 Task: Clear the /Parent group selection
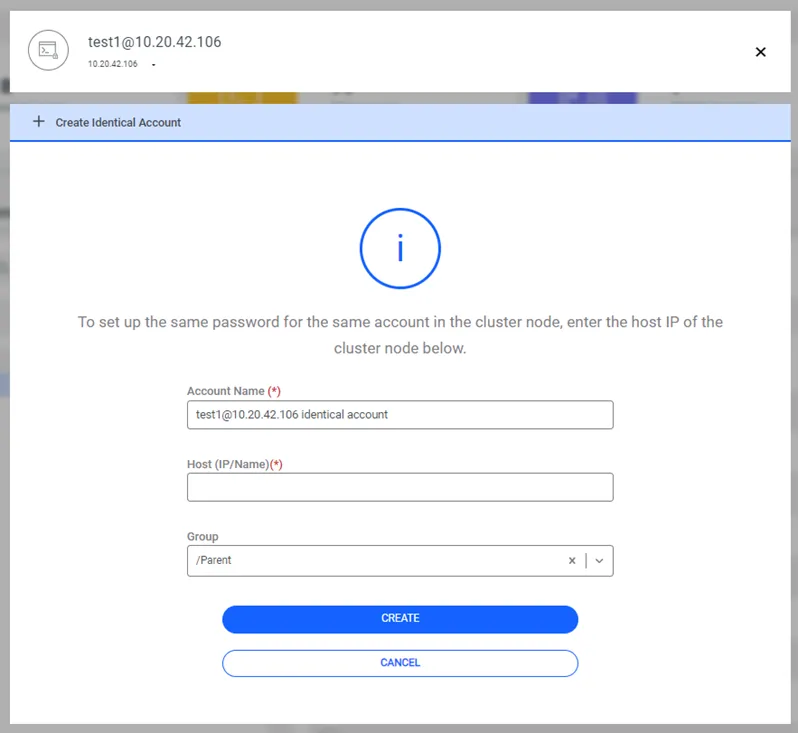pyautogui.click(x=572, y=560)
